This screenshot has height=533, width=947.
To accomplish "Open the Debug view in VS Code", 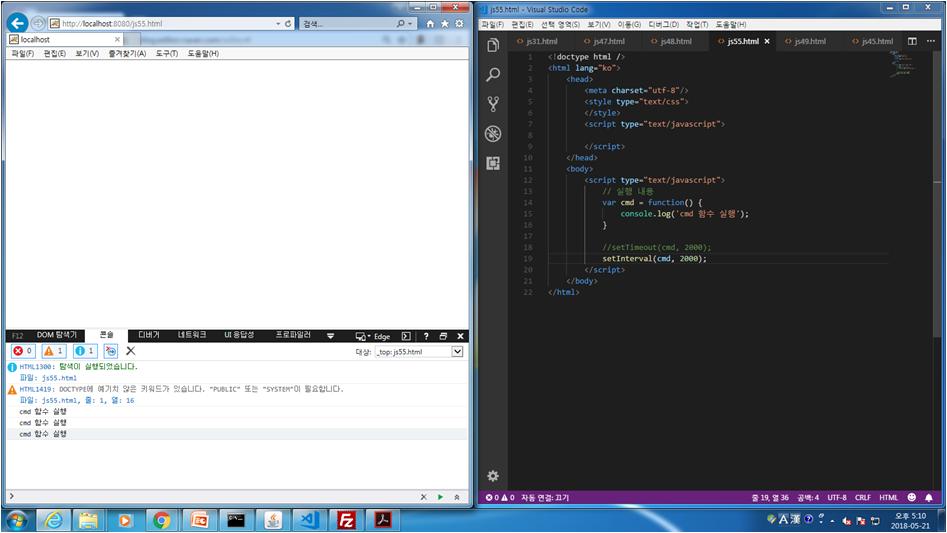I will pyautogui.click(x=493, y=133).
